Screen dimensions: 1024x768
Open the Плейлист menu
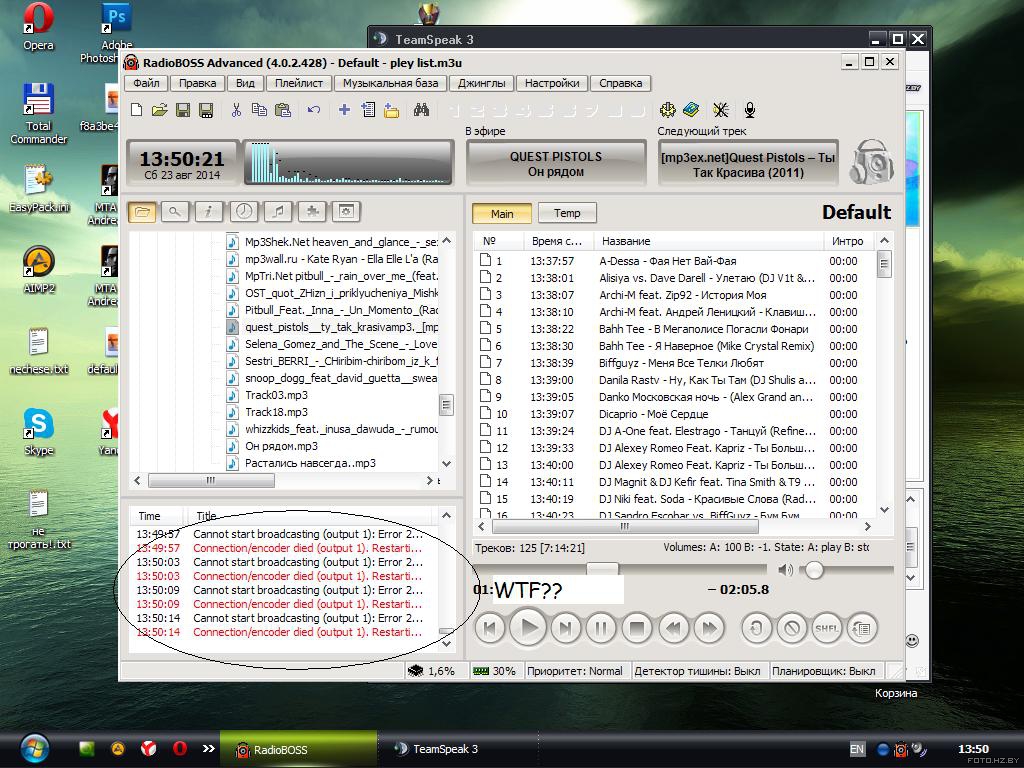click(x=298, y=83)
